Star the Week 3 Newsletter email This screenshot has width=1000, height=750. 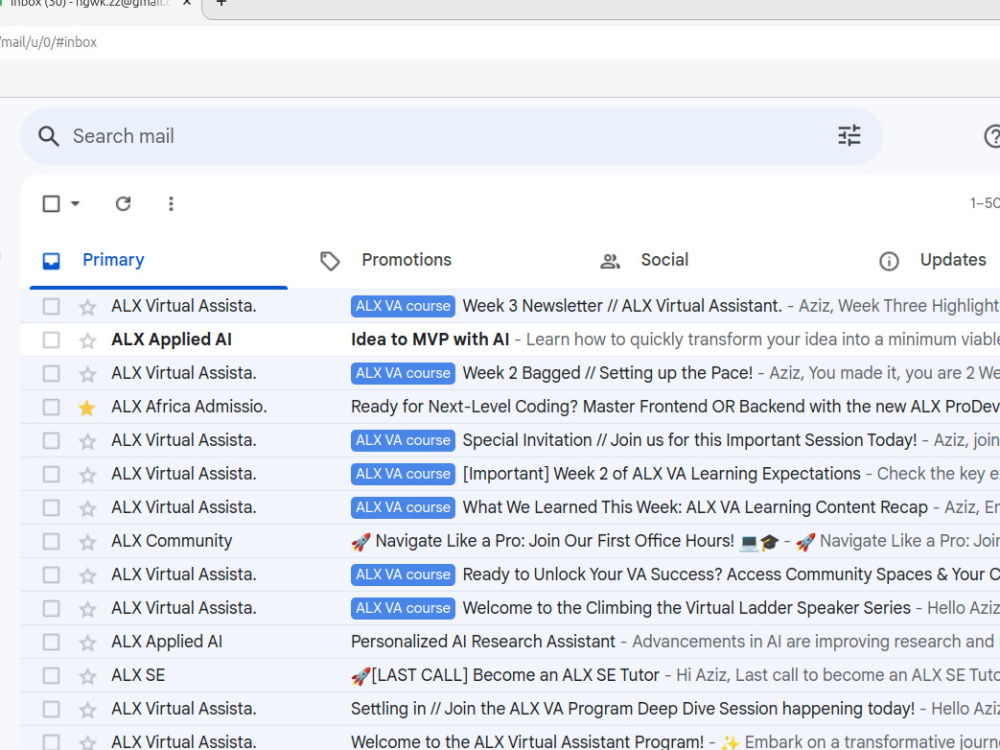click(x=87, y=307)
